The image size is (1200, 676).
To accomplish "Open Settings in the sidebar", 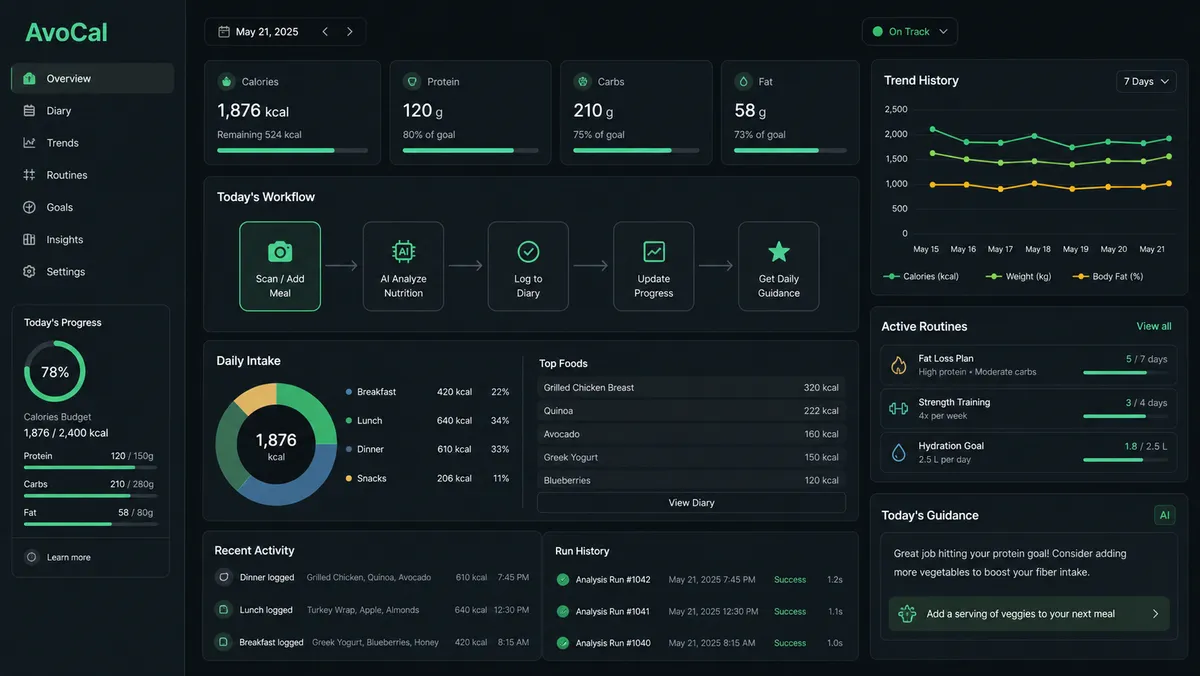I will tap(92, 271).
